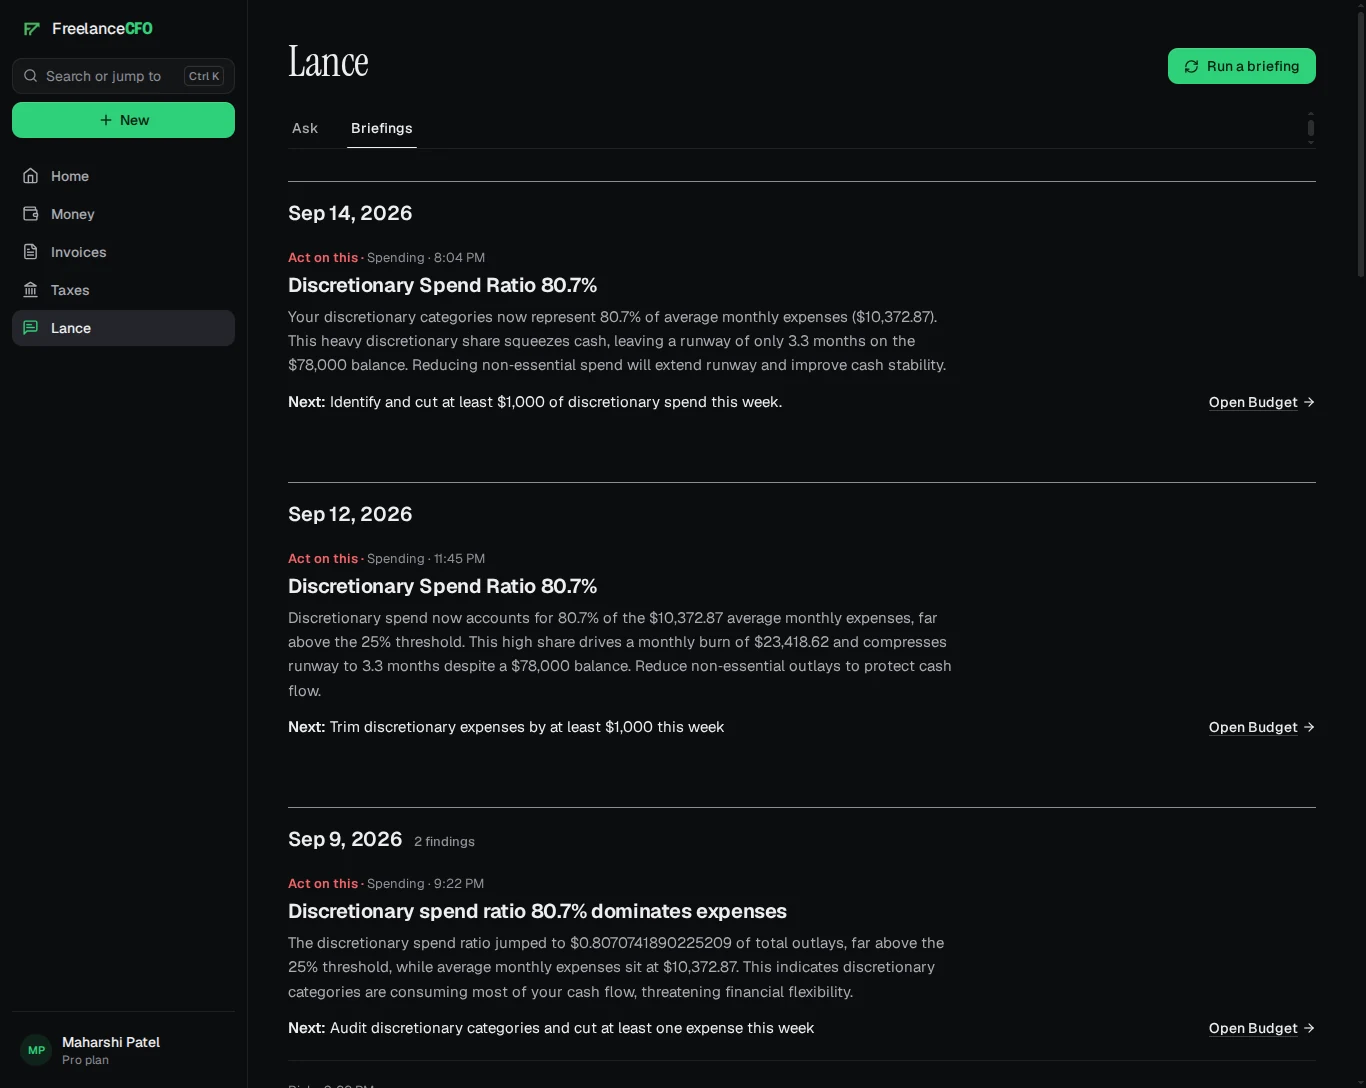Click the search magnifier icon
The image size is (1366, 1088).
(x=31, y=76)
